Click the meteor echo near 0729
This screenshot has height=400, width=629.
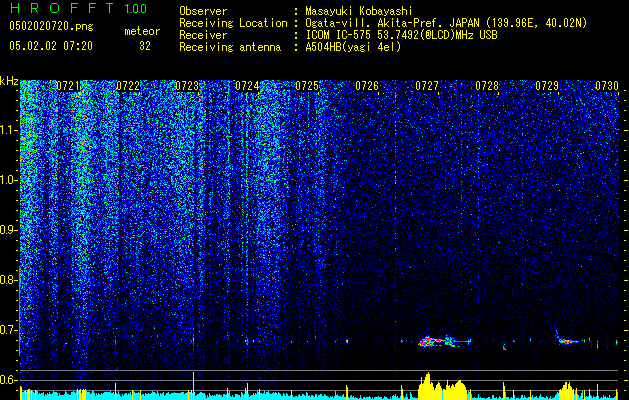[x=568, y=341]
